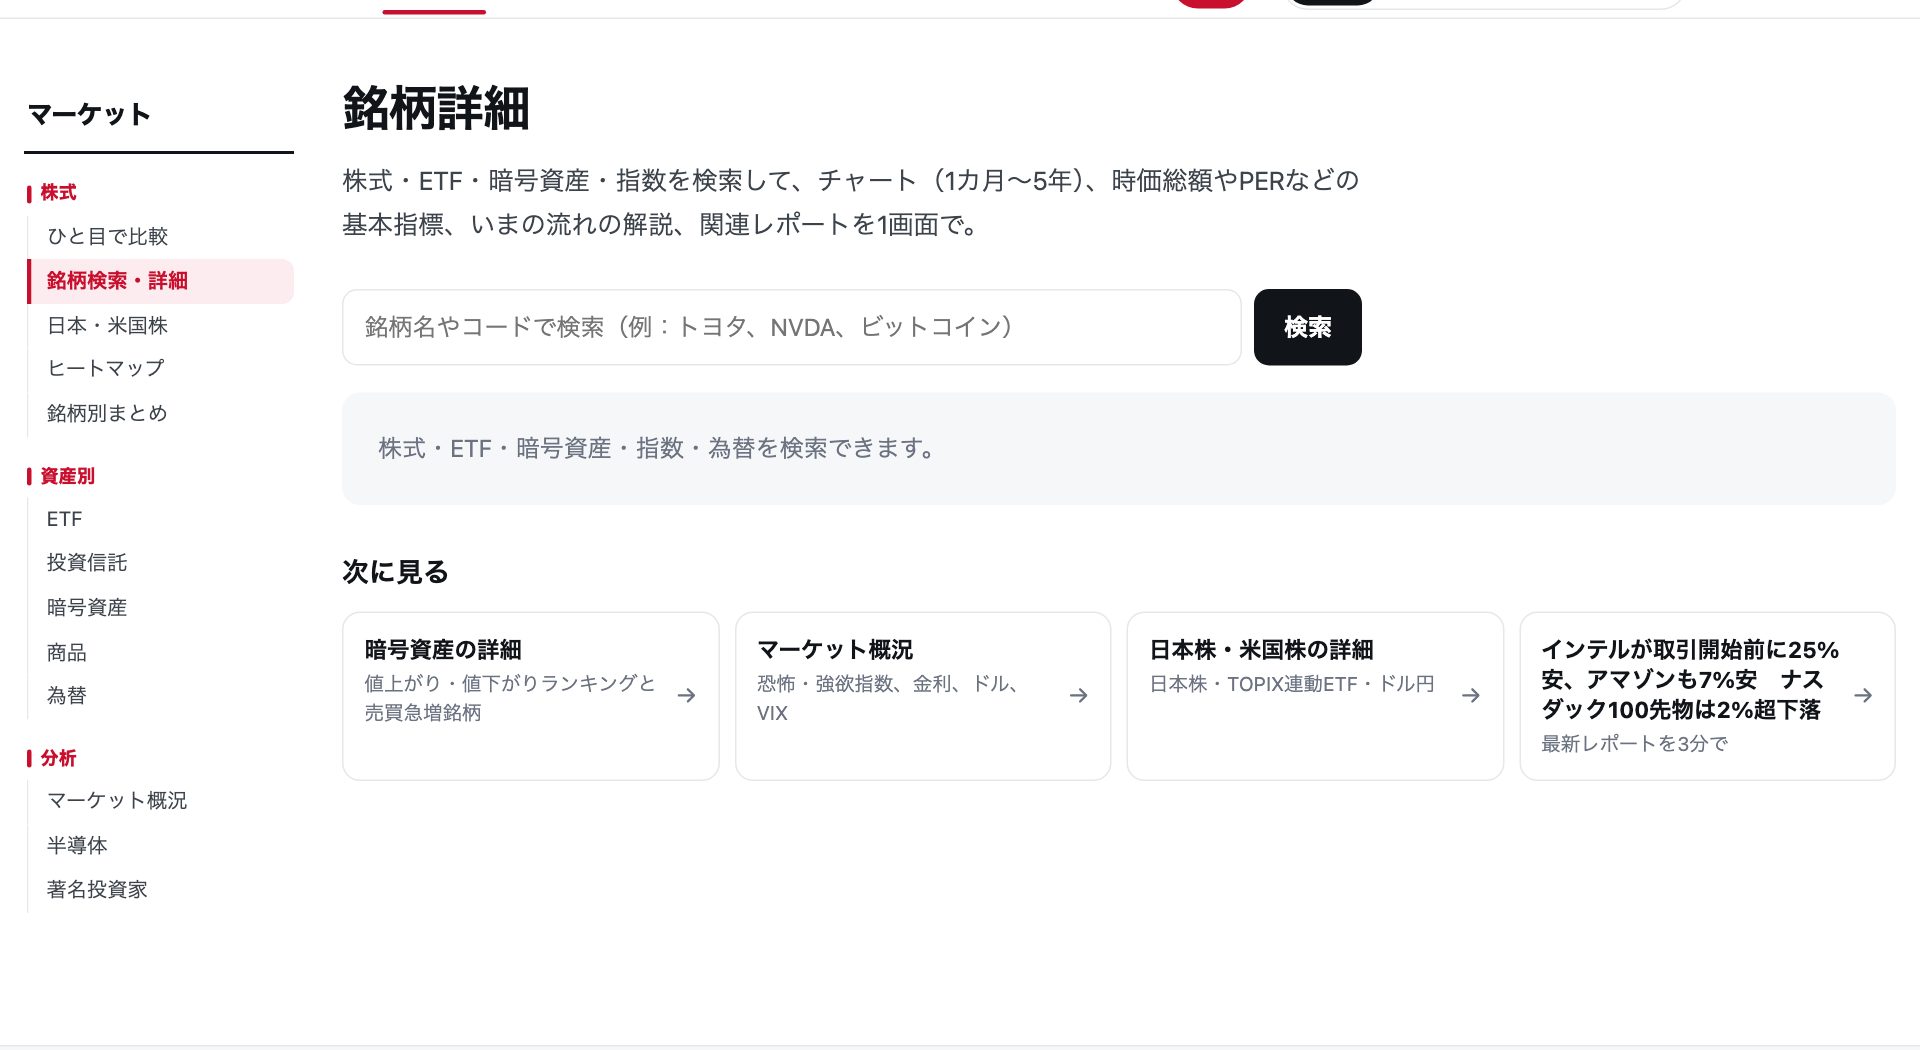Click the マーケット sidebar title

[x=89, y=114]
